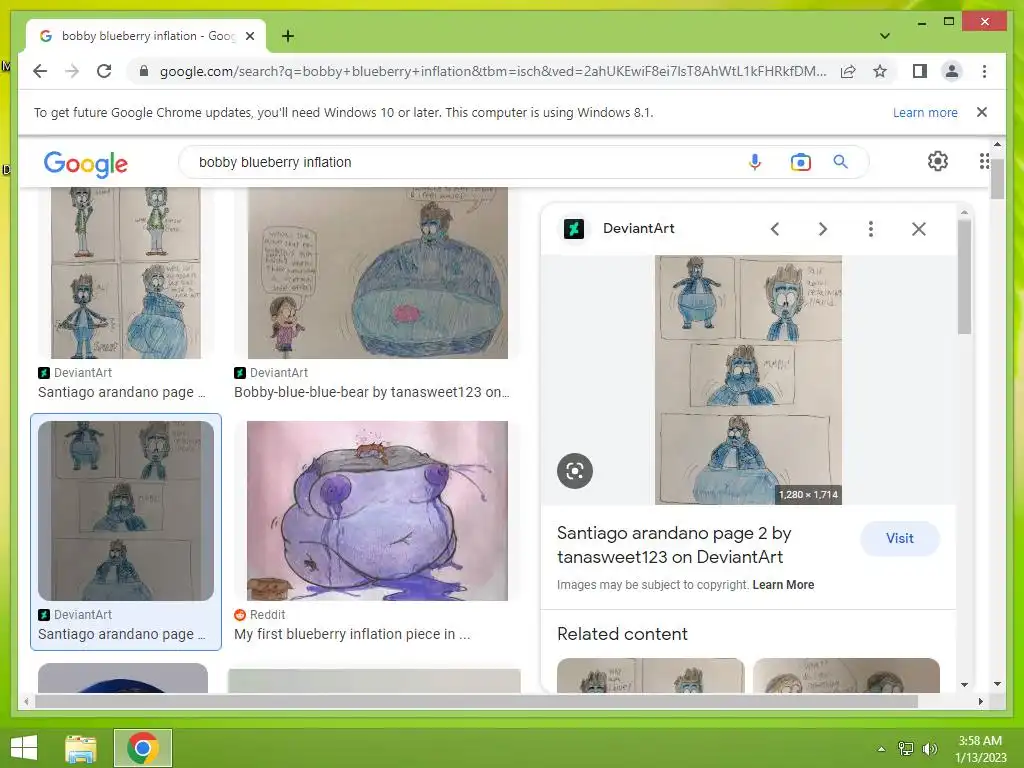Open the selected Santiago arandano page result image
The height and width of the screenshot is (768, 1024).
pyautogui.click(x=126, y=511)
